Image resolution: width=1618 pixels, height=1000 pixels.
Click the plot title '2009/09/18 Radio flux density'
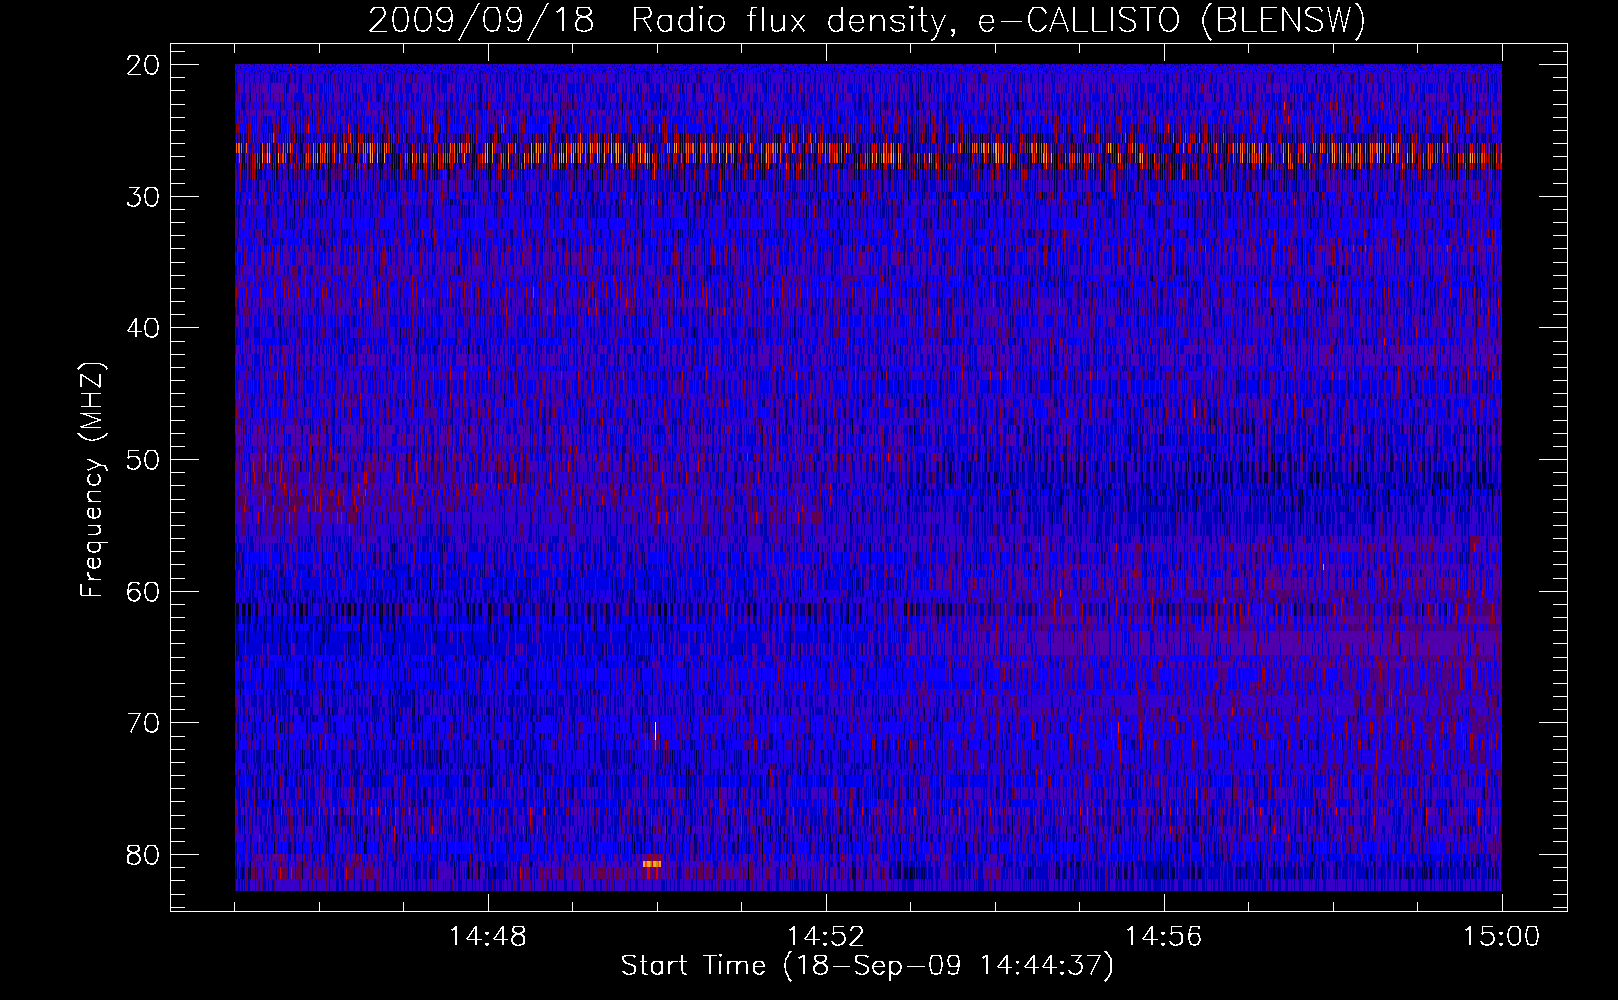point(867,21)
